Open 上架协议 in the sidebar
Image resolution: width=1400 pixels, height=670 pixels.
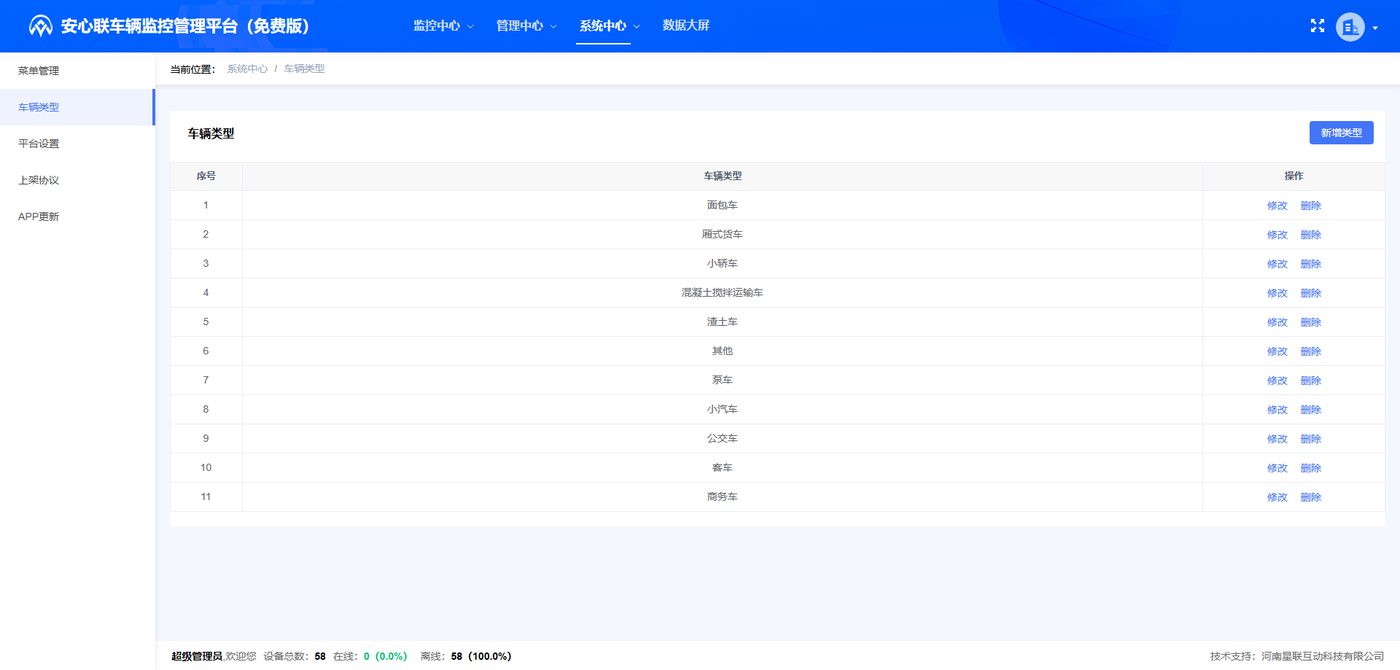[77, 180]
